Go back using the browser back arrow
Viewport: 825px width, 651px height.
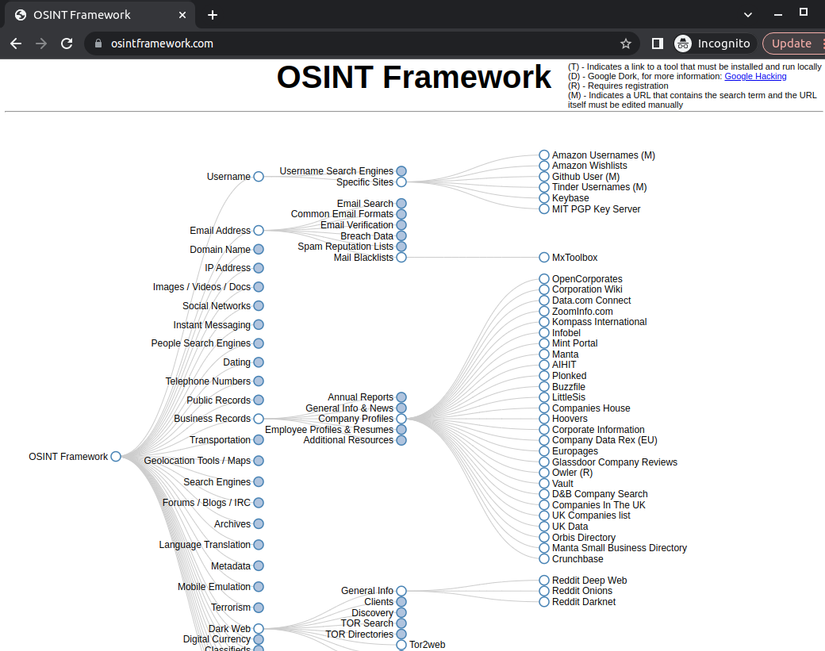(x=16, y=44)
